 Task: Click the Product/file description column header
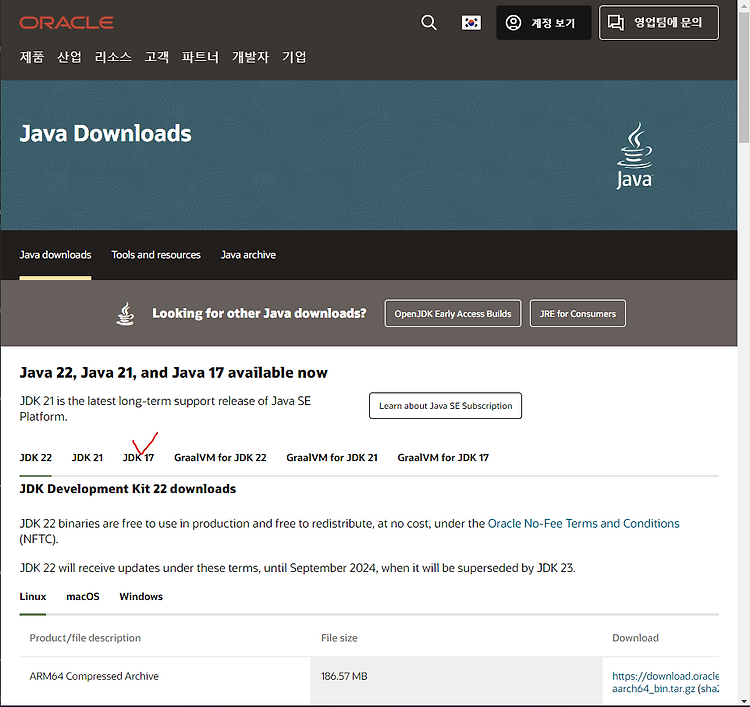click(x=85, y=638)
